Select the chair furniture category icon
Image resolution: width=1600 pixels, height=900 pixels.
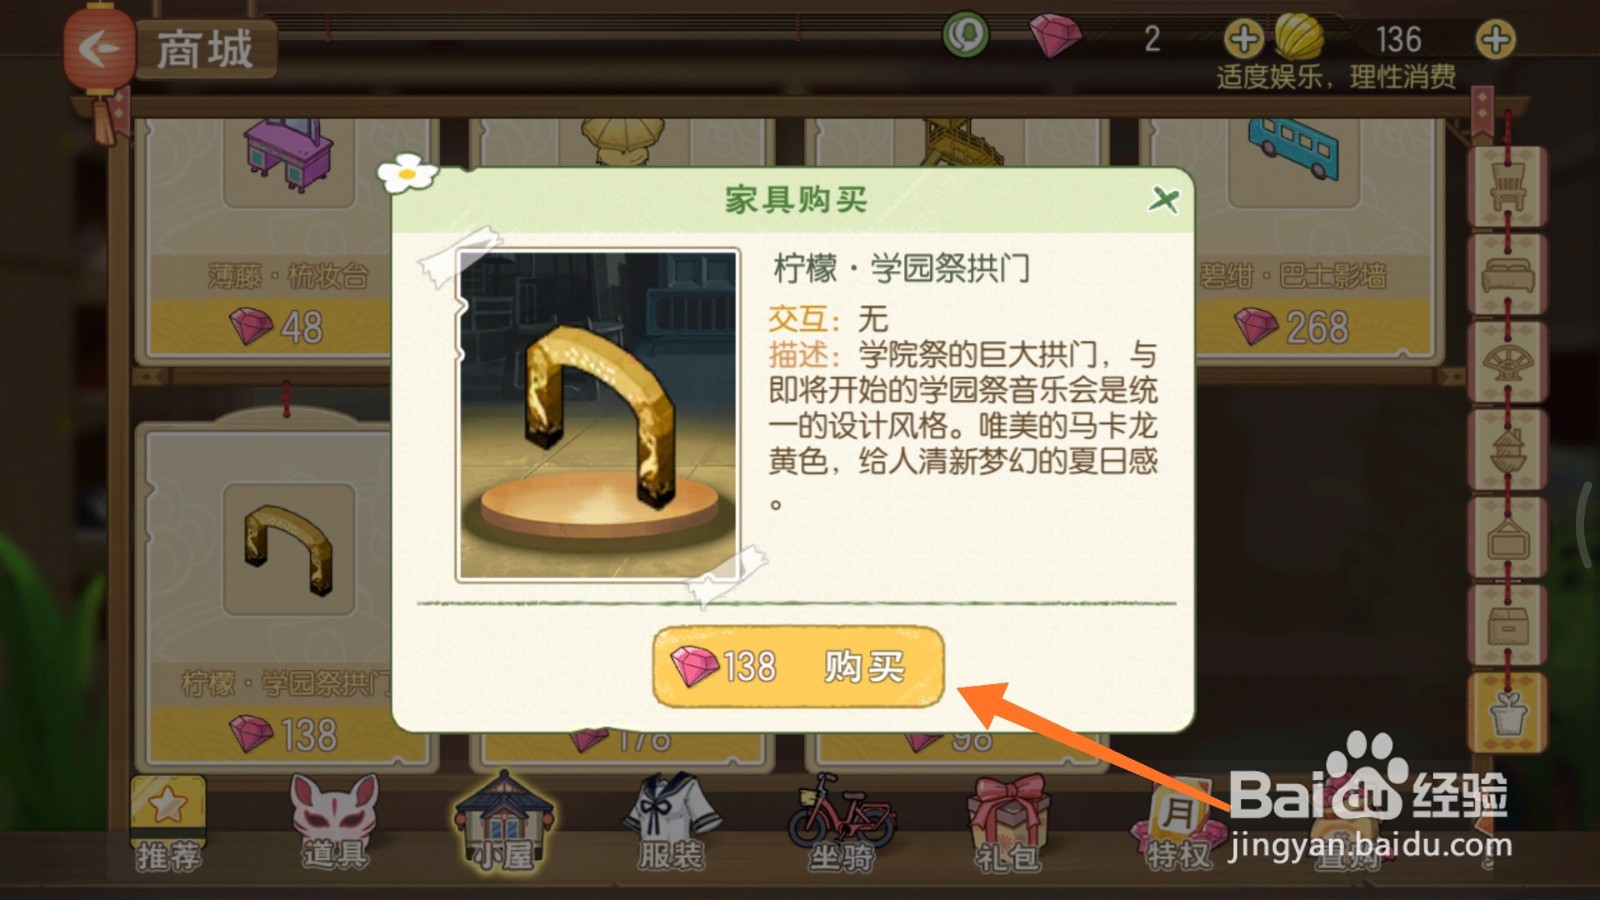click(x=1507, y=187)
